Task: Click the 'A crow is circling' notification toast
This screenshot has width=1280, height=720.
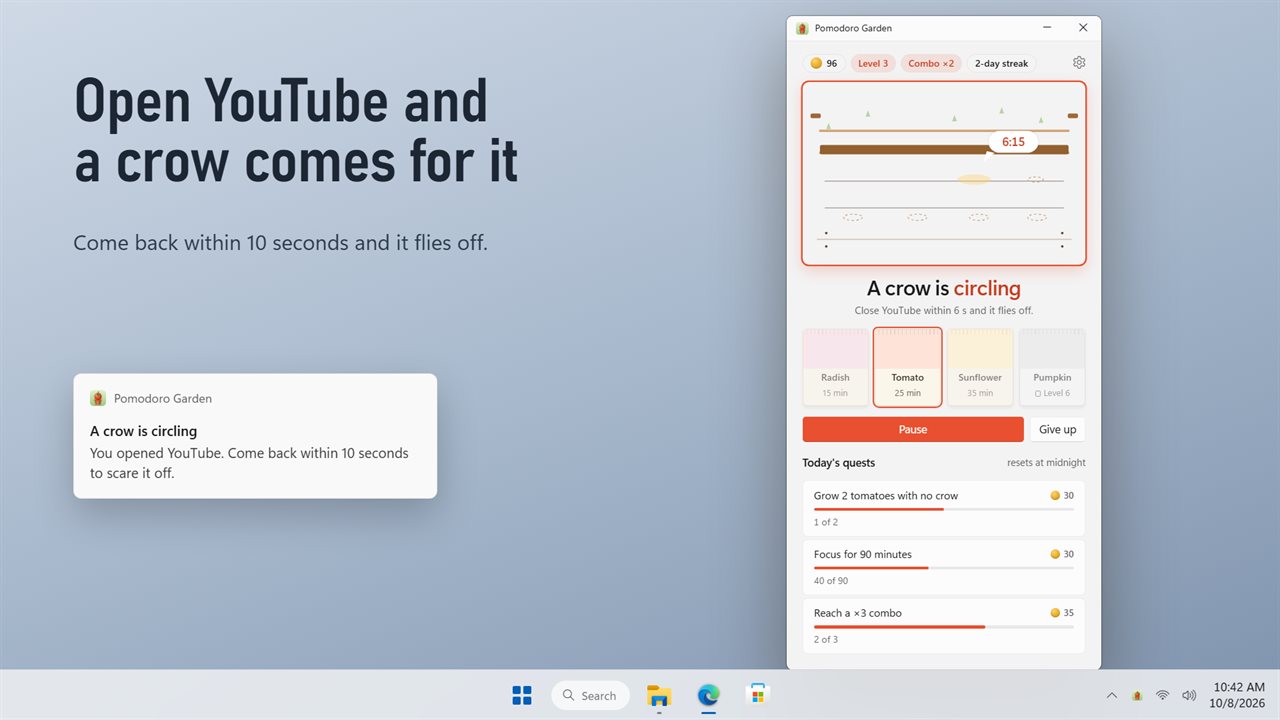Action: 255,436
